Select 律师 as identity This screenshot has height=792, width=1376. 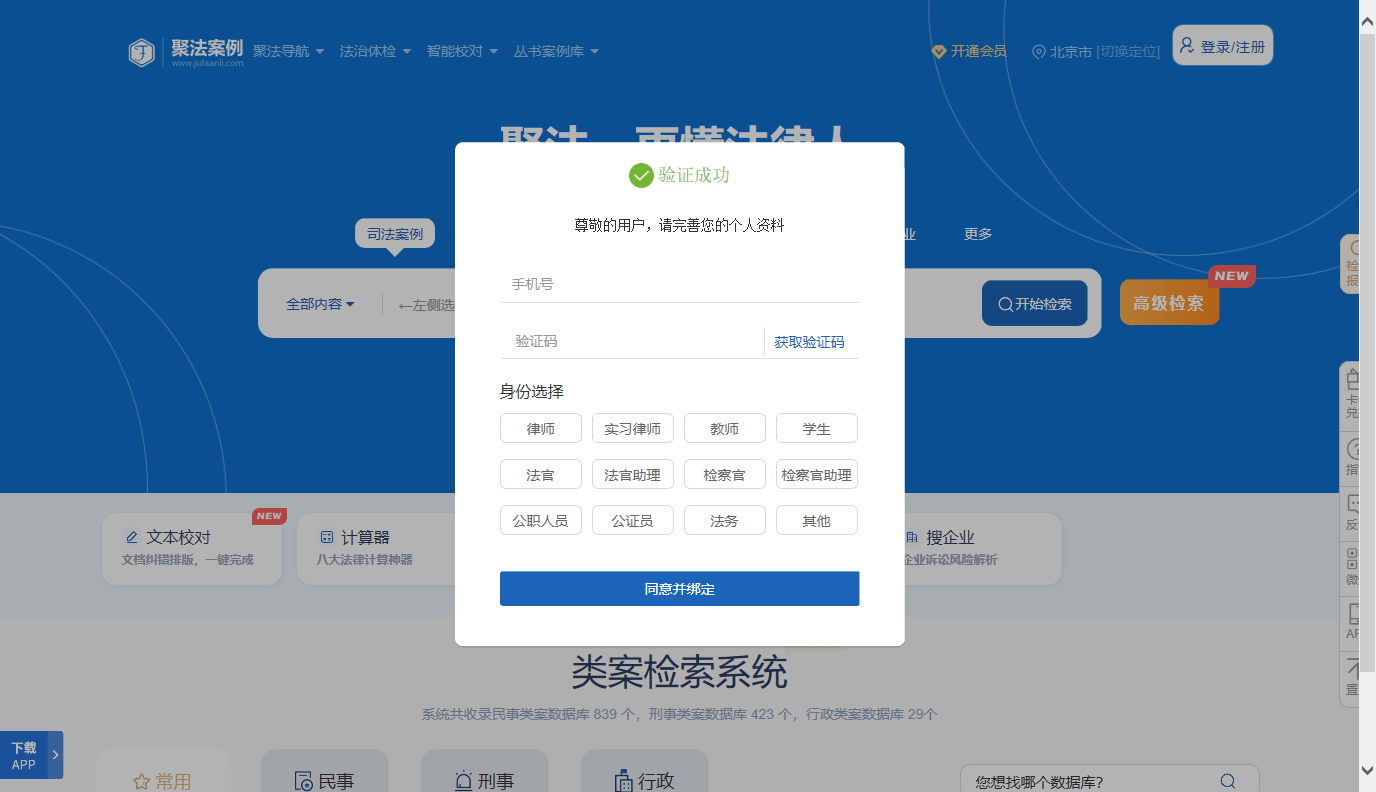tap(540, 429)
